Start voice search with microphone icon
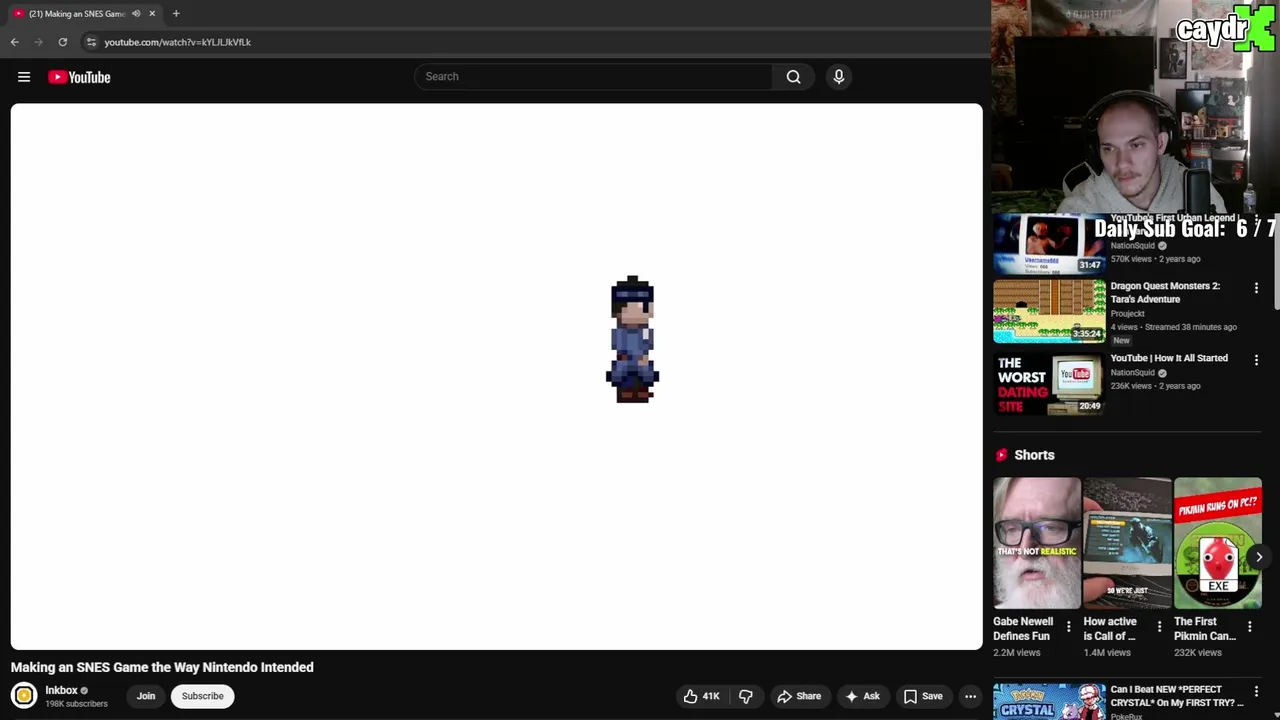The image size is (1280, 720). [x=839, y=76]
